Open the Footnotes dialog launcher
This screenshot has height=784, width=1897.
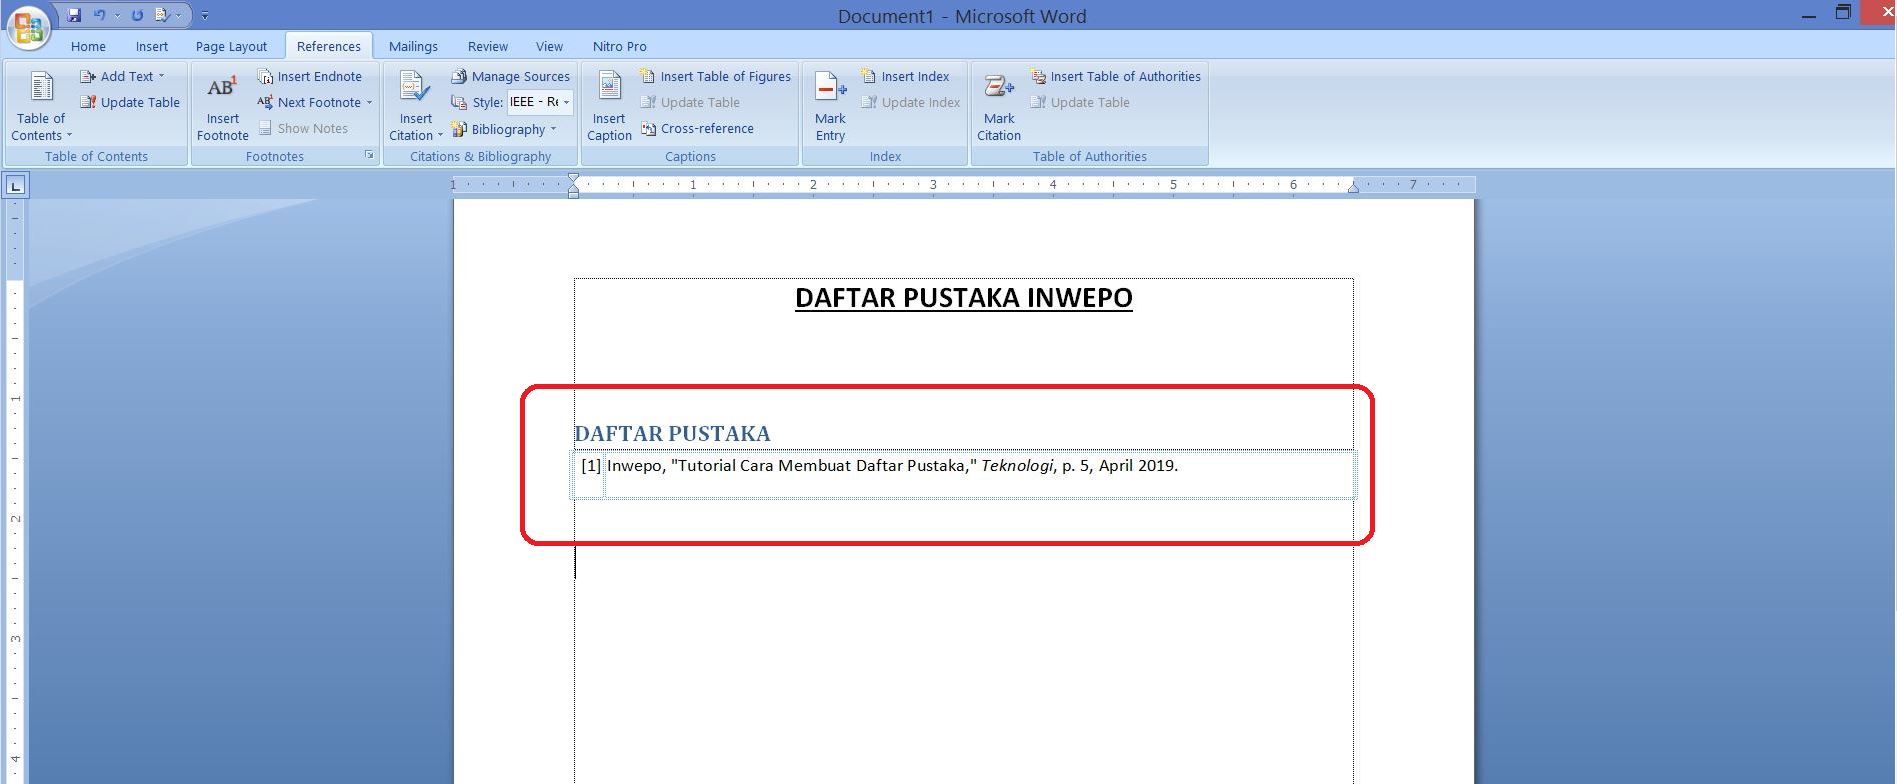pos(369,155)
